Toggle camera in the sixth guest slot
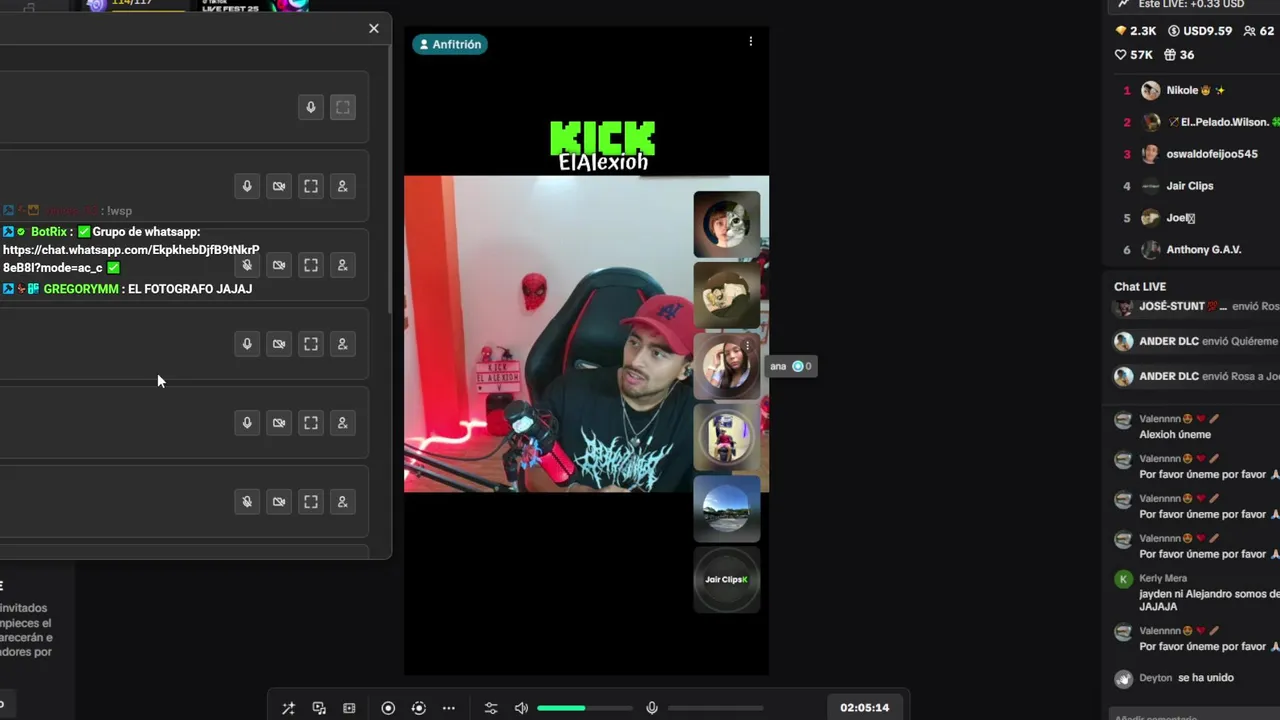The image size is (1280, 720). pos(279,502)
